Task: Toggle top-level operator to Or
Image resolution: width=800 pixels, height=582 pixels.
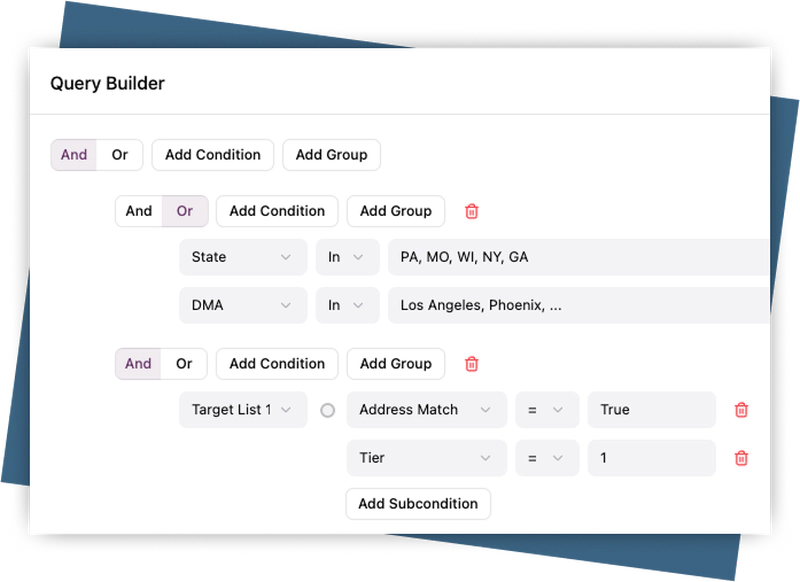Action: 119,155
